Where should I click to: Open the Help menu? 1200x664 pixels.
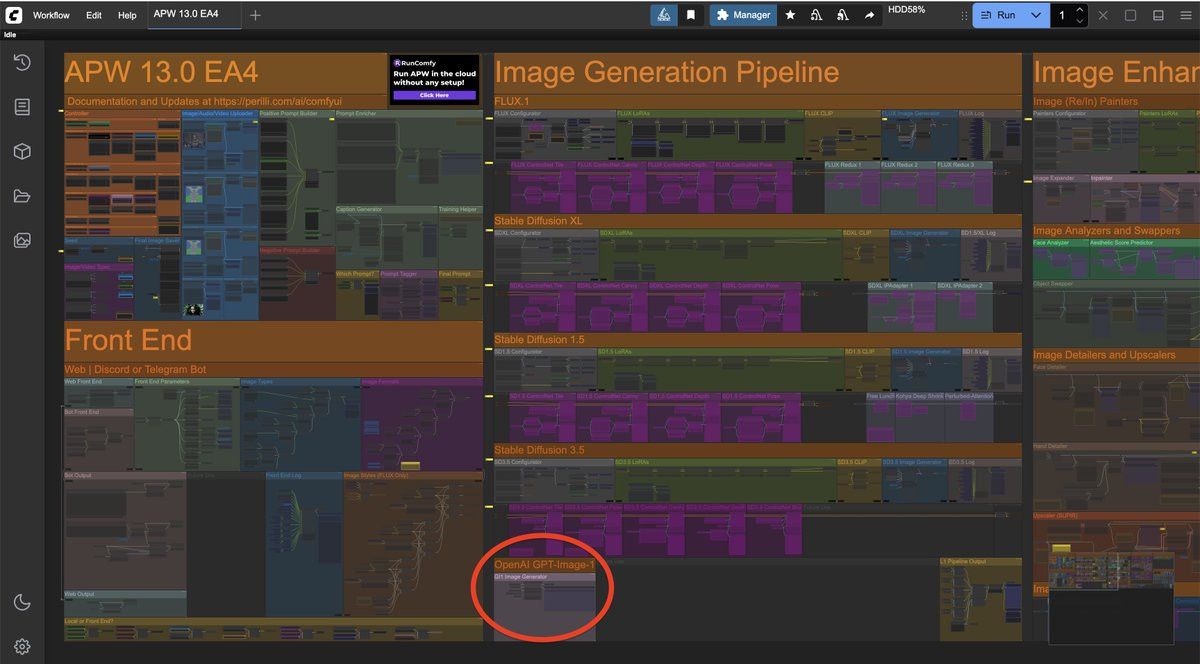point(127,15)
